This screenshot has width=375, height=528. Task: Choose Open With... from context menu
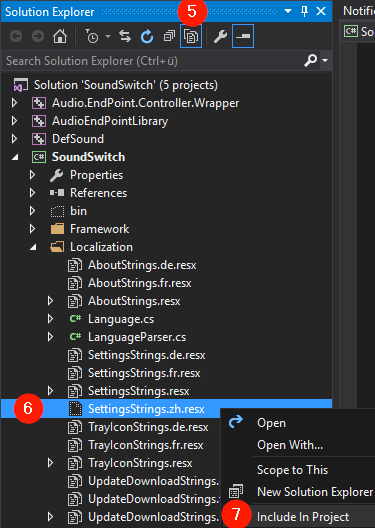pyautogui.click(x=290, y=445)
